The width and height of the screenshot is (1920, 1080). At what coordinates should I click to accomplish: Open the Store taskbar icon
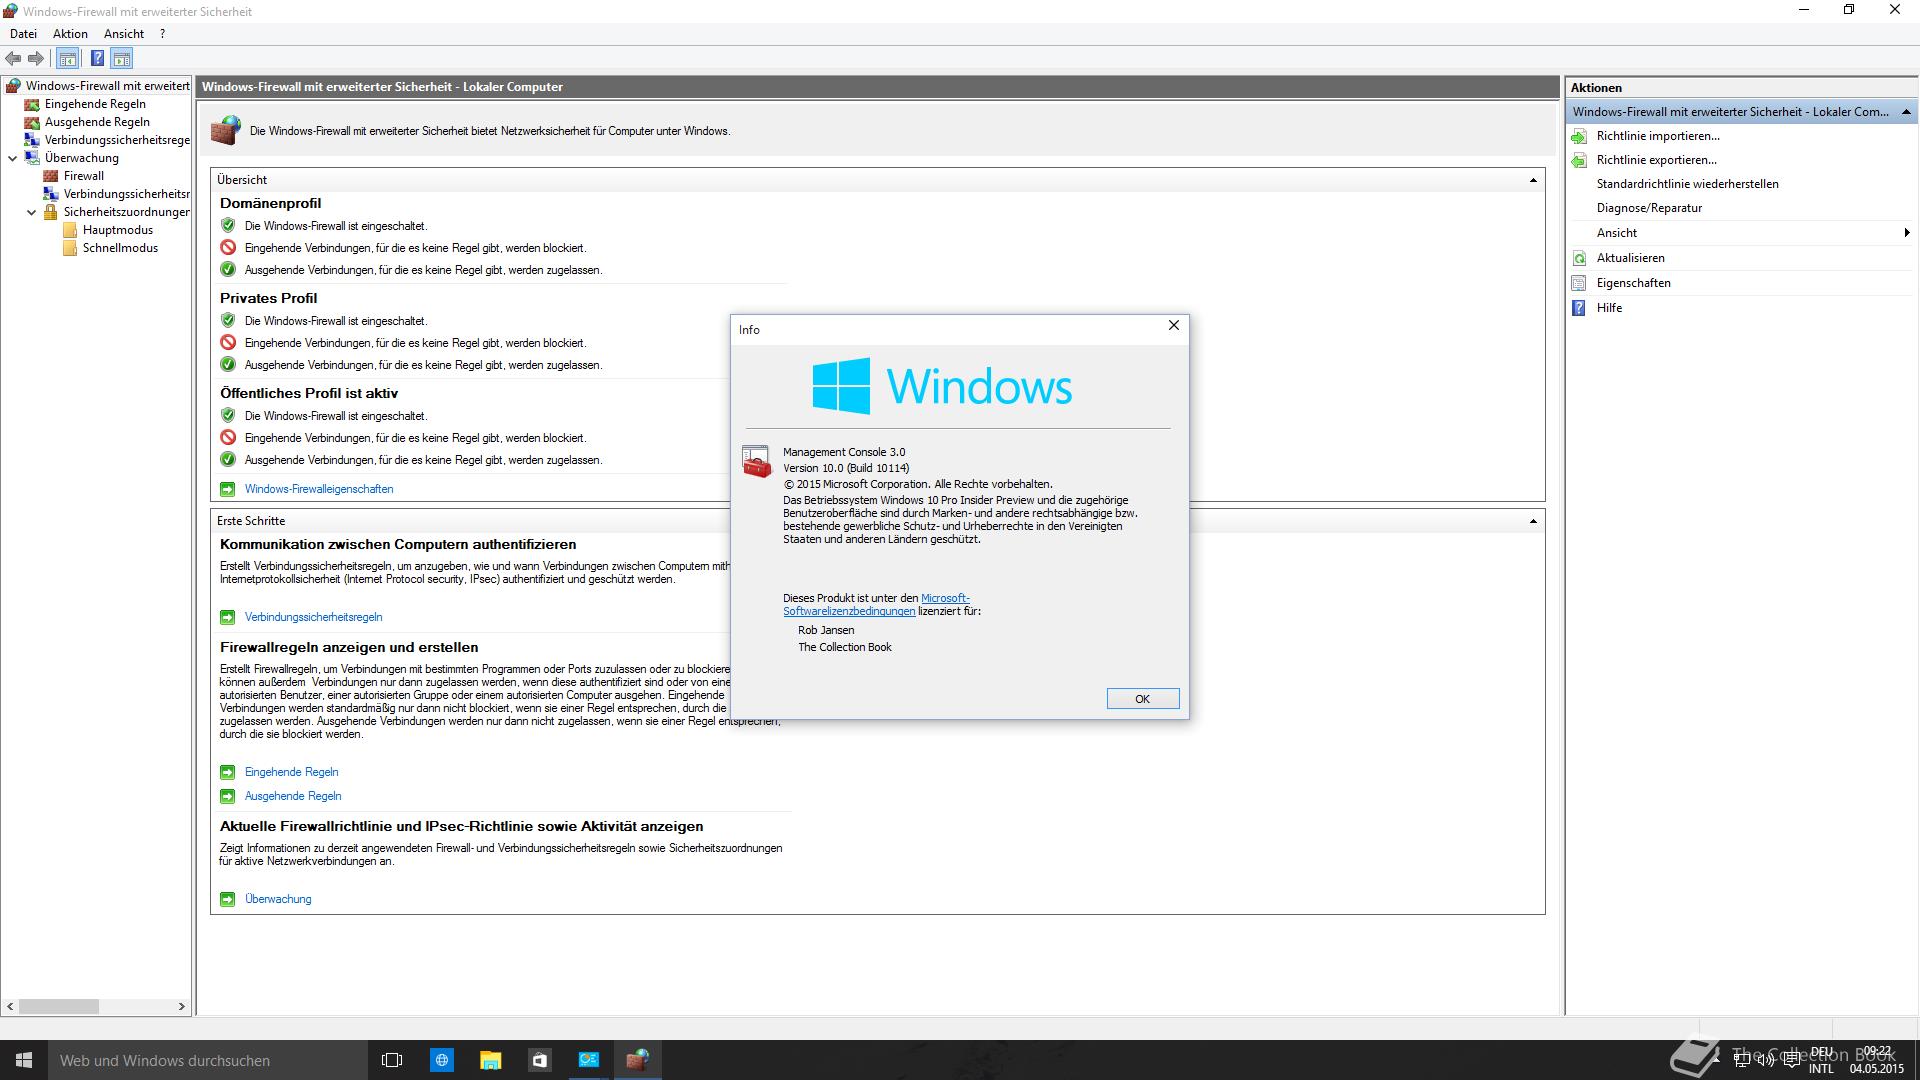[539, 1060]
